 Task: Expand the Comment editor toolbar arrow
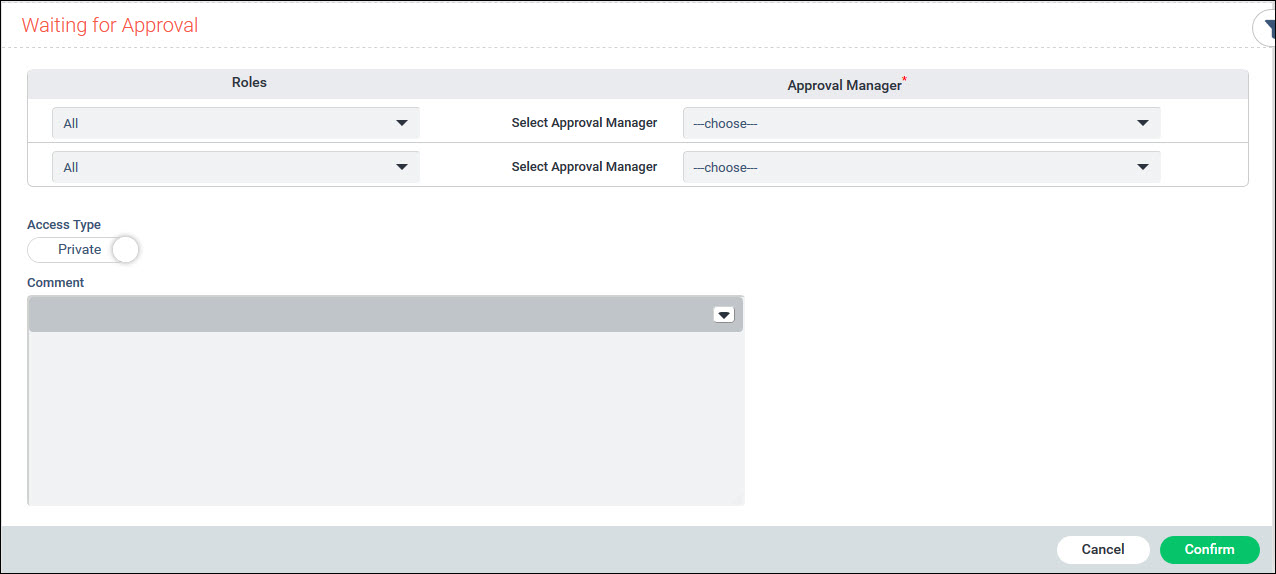click(724, 315)
